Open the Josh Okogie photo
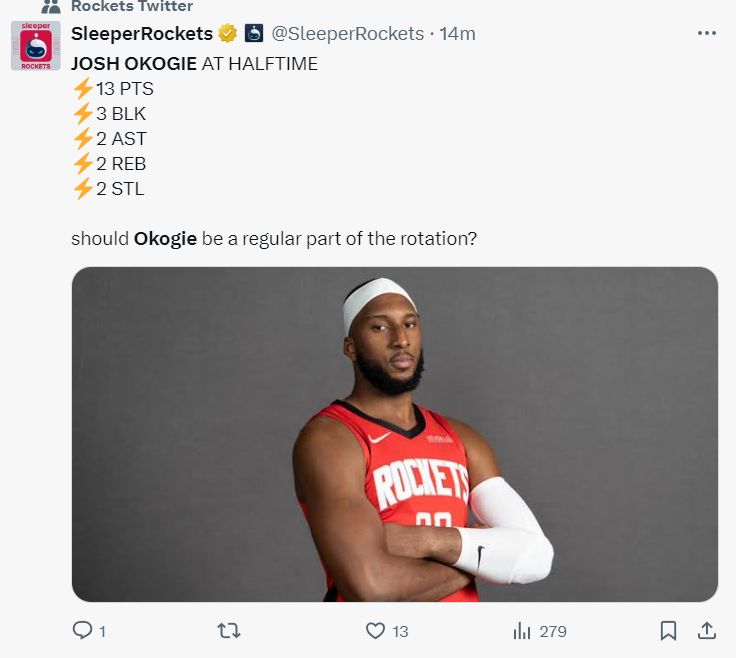 click(x=394, y=434)
